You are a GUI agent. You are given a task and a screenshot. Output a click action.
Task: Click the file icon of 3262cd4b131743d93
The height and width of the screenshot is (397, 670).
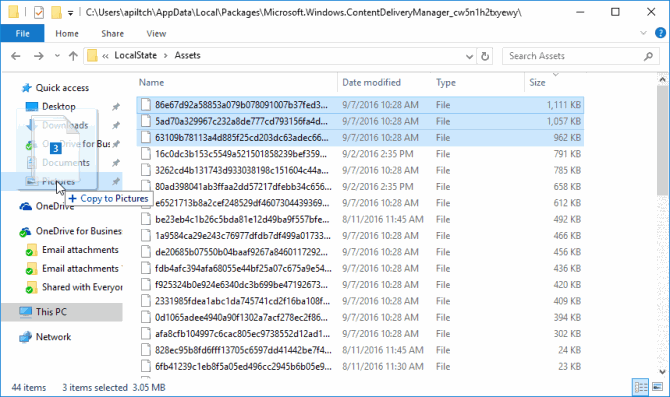(x=146, y=170)
